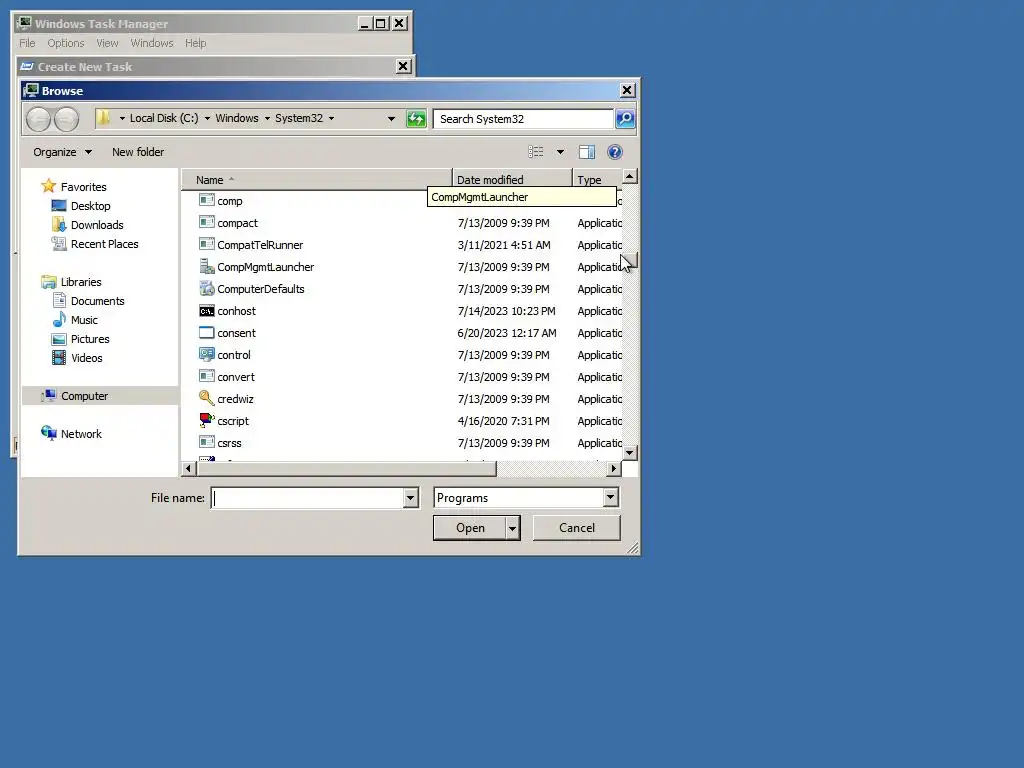
Task: Select the csrss file icon
Action: [206, 443]
